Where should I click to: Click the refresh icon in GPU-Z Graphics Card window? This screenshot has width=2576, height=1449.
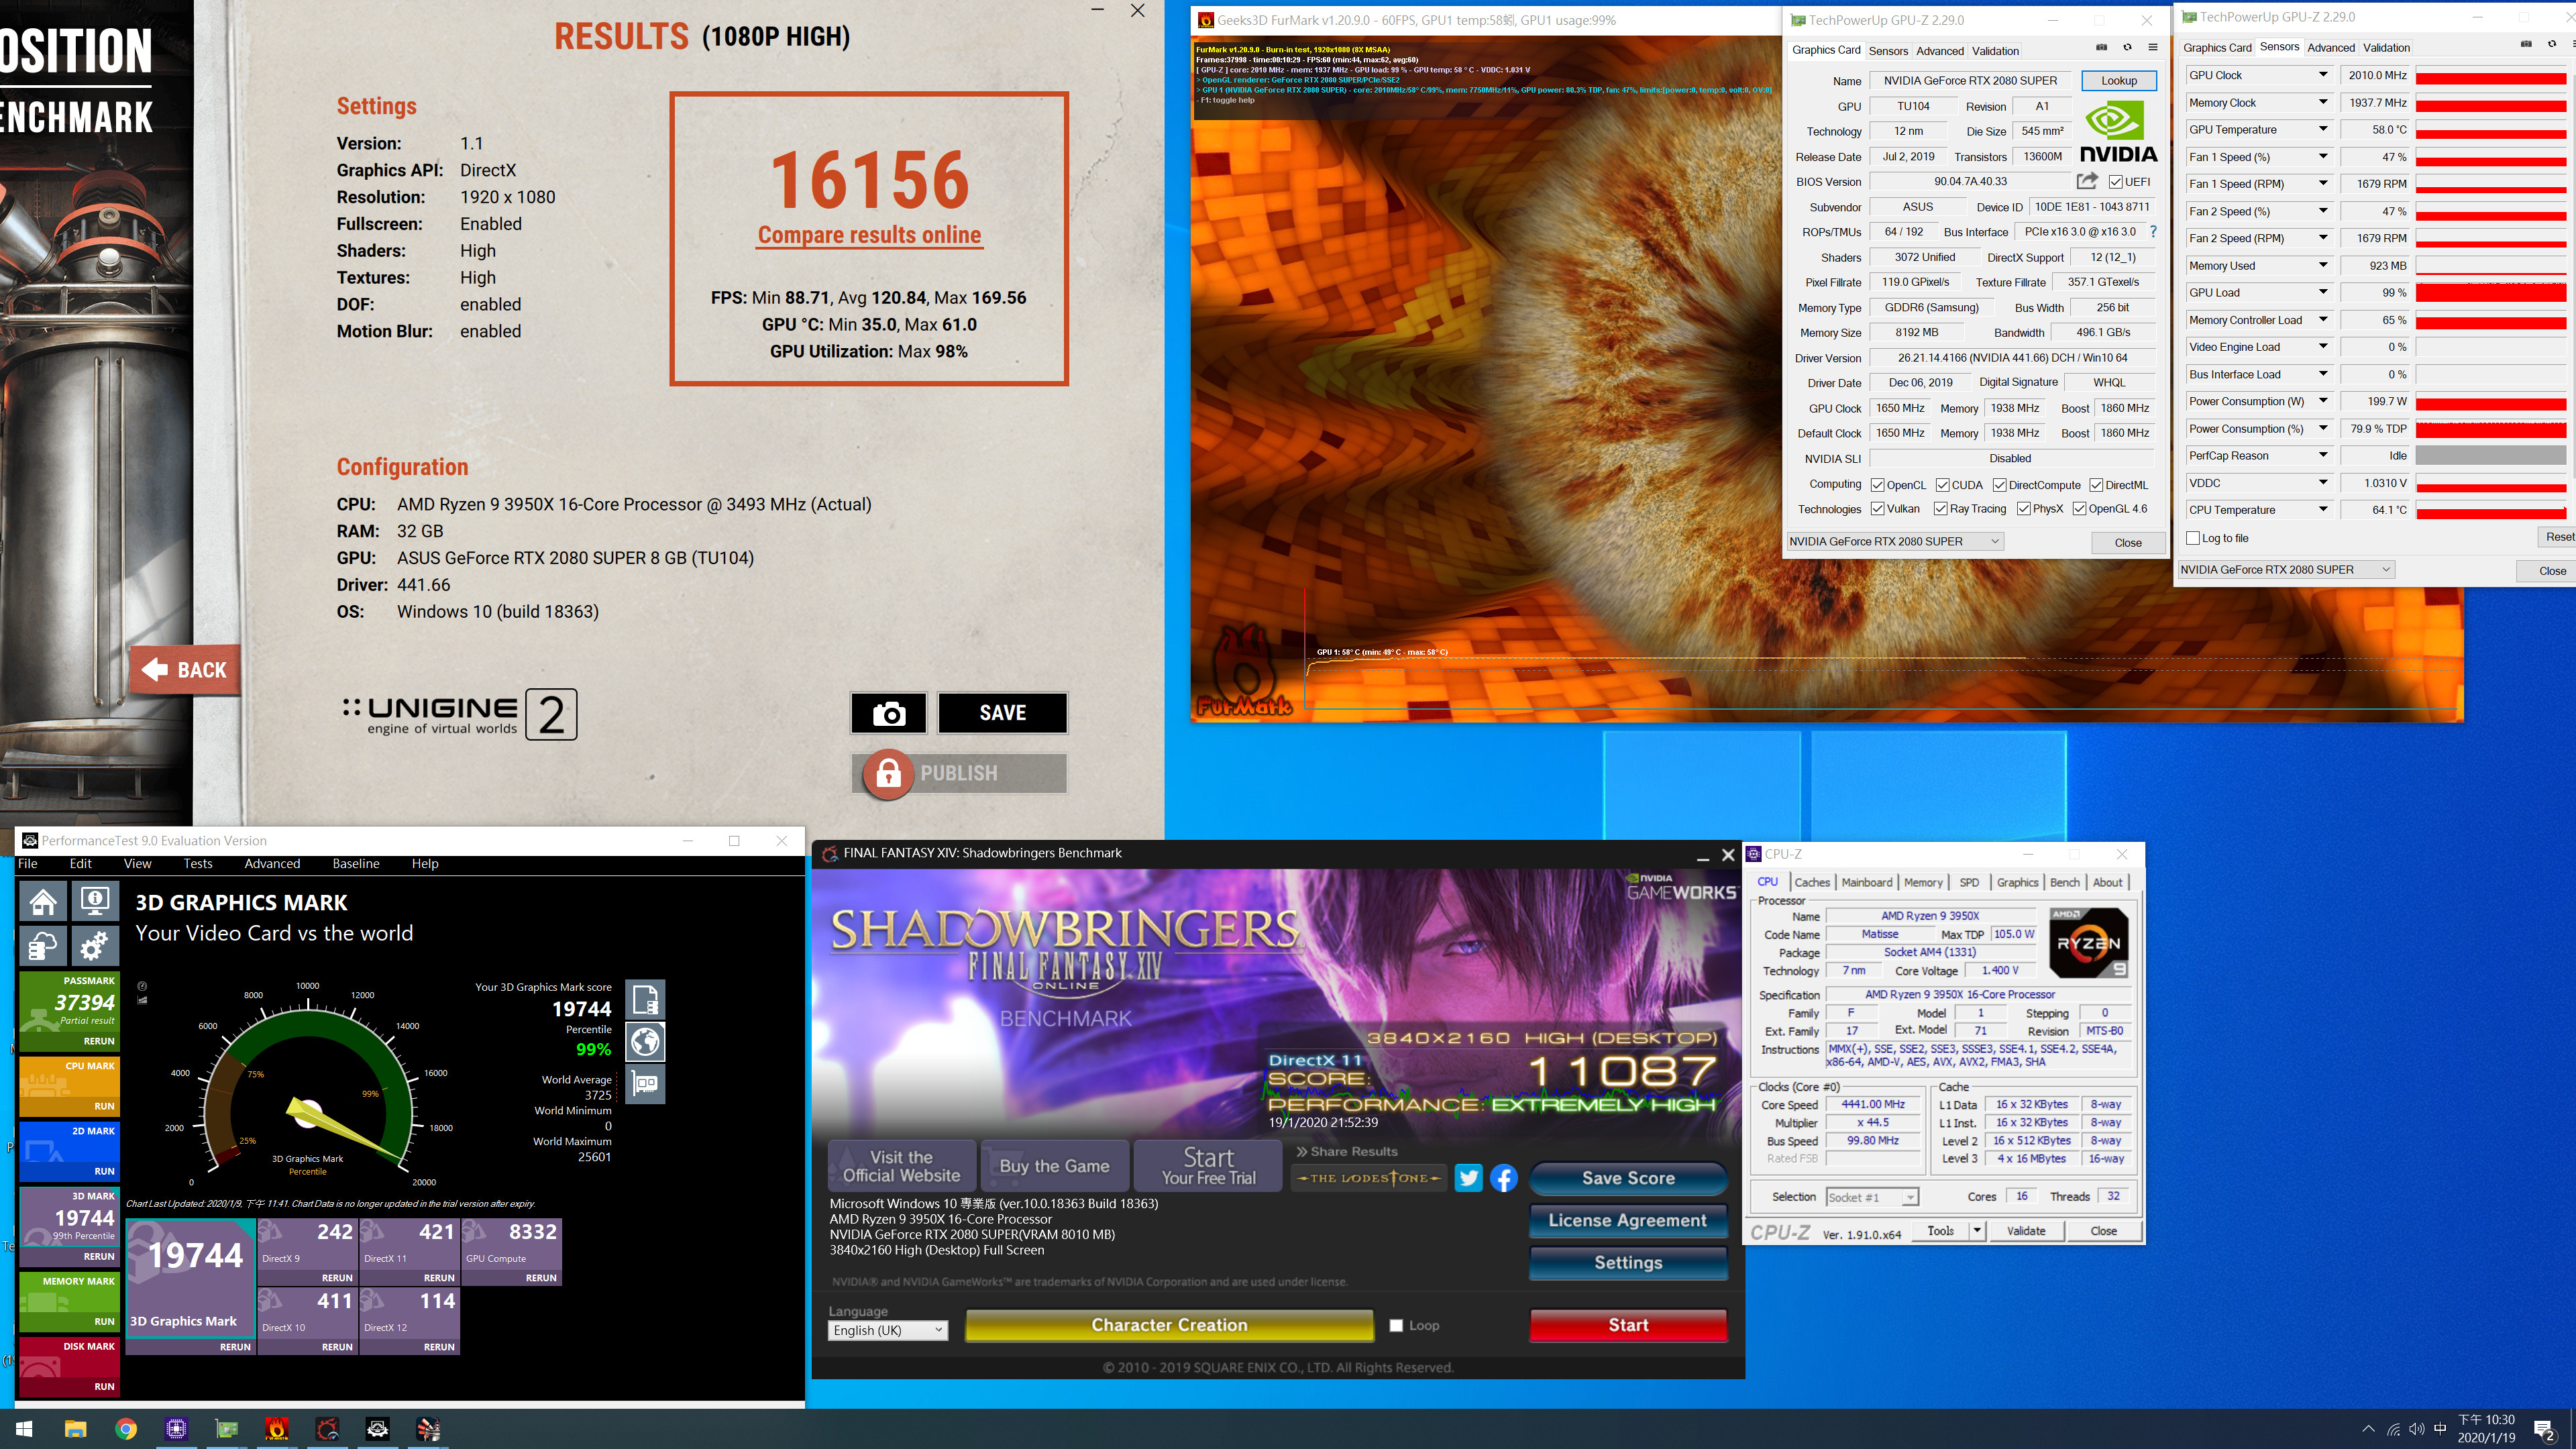(x=2127, y=47)
